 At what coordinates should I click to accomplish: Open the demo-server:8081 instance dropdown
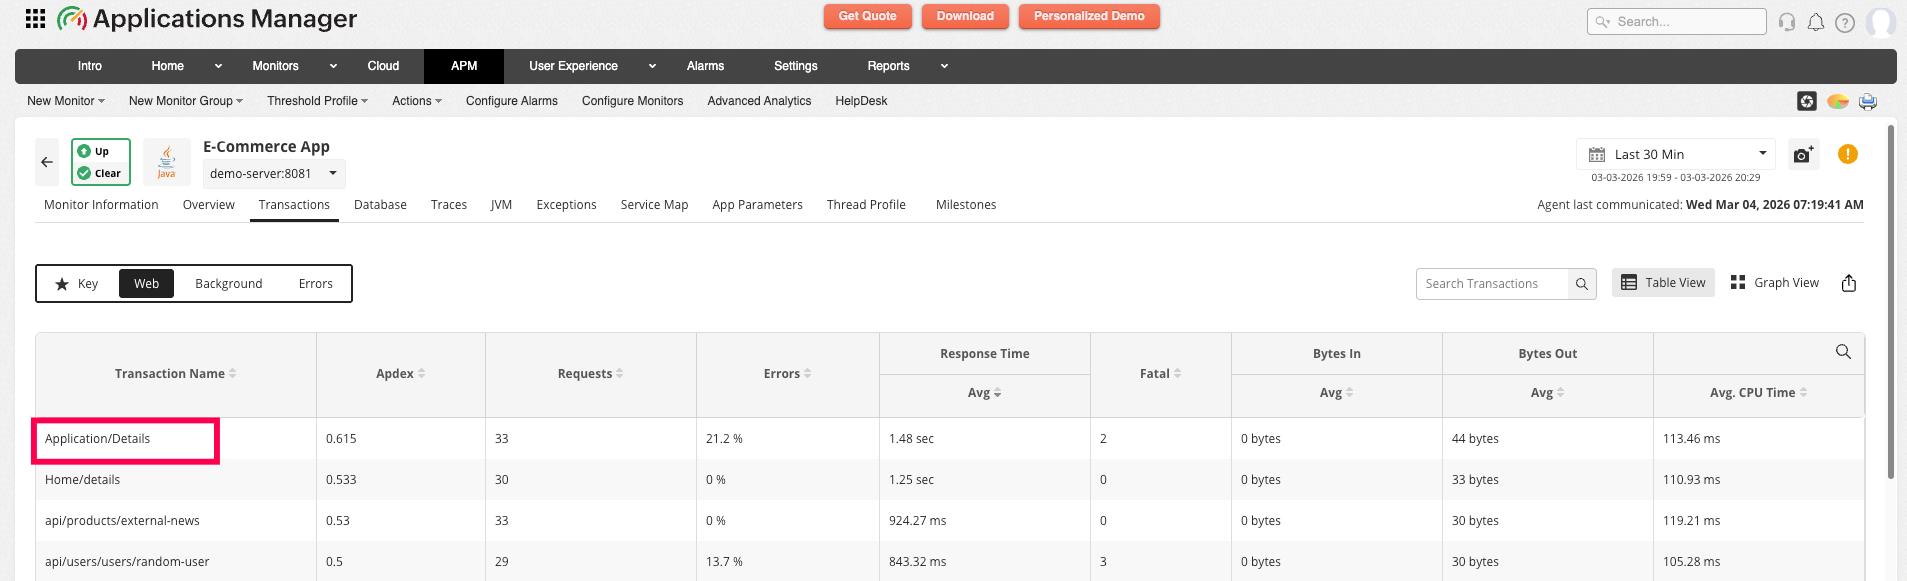point(274,174)
